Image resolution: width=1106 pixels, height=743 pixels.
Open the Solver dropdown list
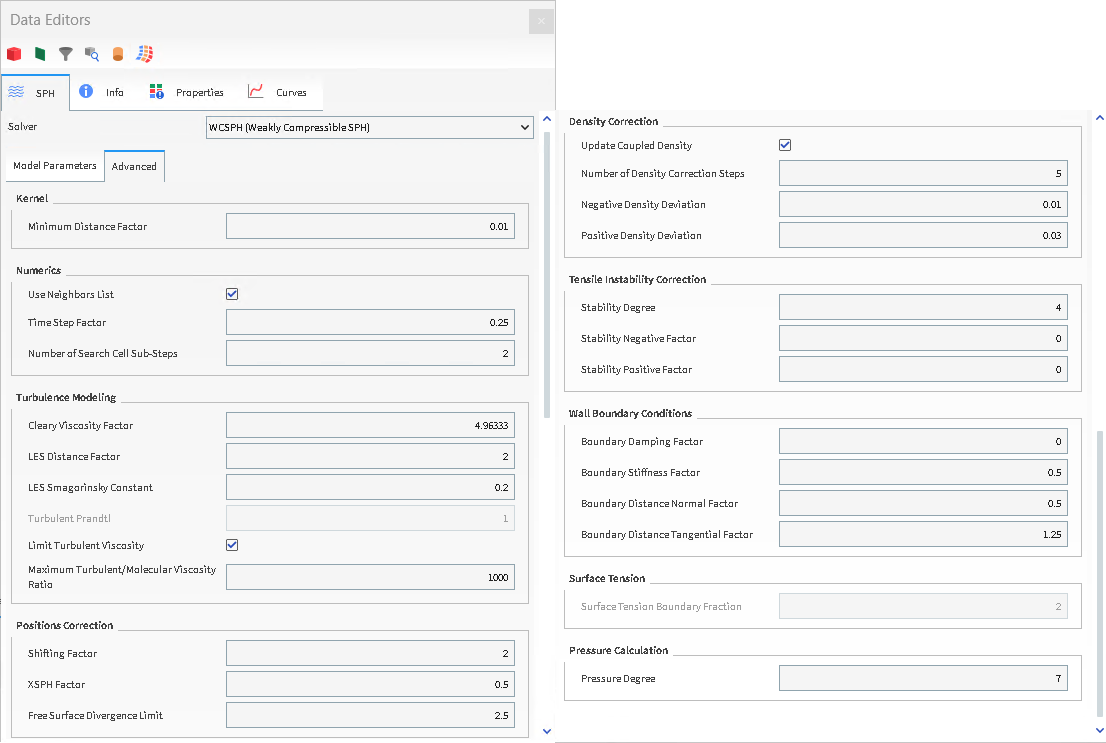point(369,127)
